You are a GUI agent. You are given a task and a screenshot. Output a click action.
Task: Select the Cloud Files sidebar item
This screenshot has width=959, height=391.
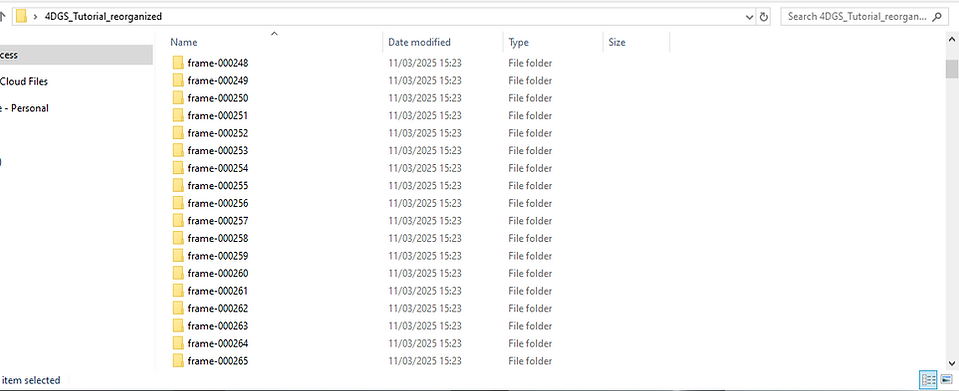(x=24, y=81)
